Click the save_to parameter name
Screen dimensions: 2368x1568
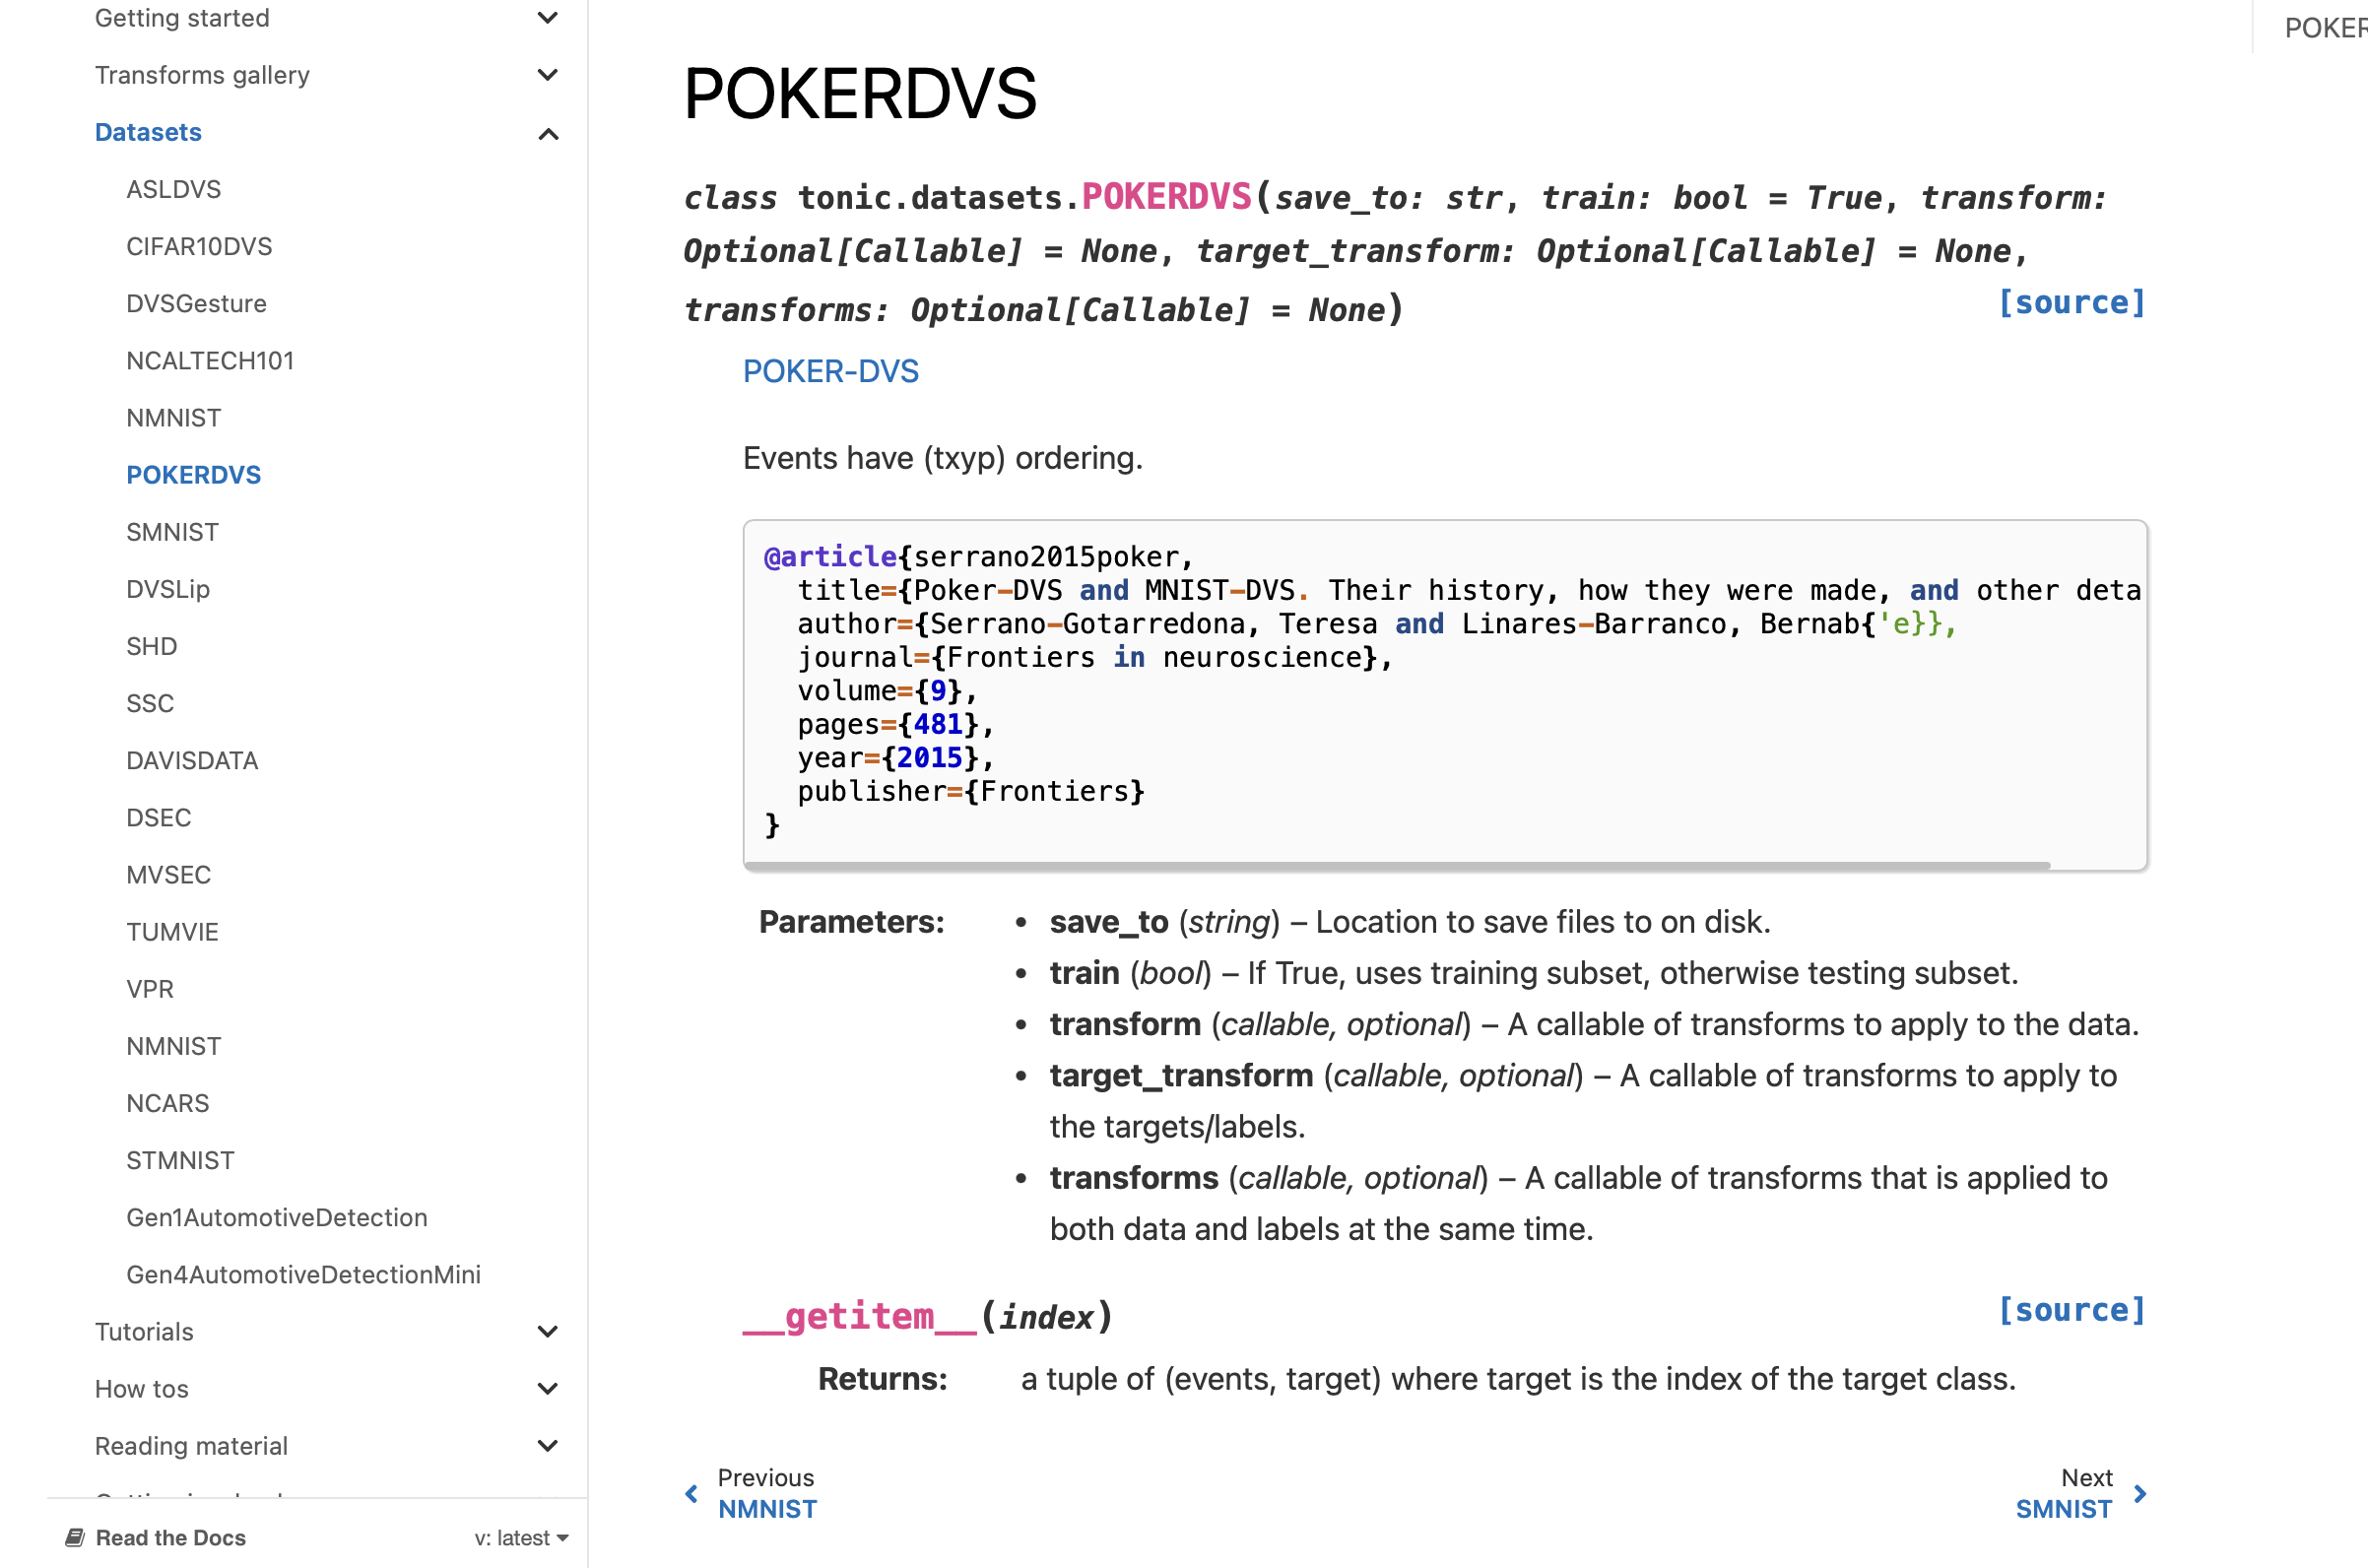coord(1108,922)
